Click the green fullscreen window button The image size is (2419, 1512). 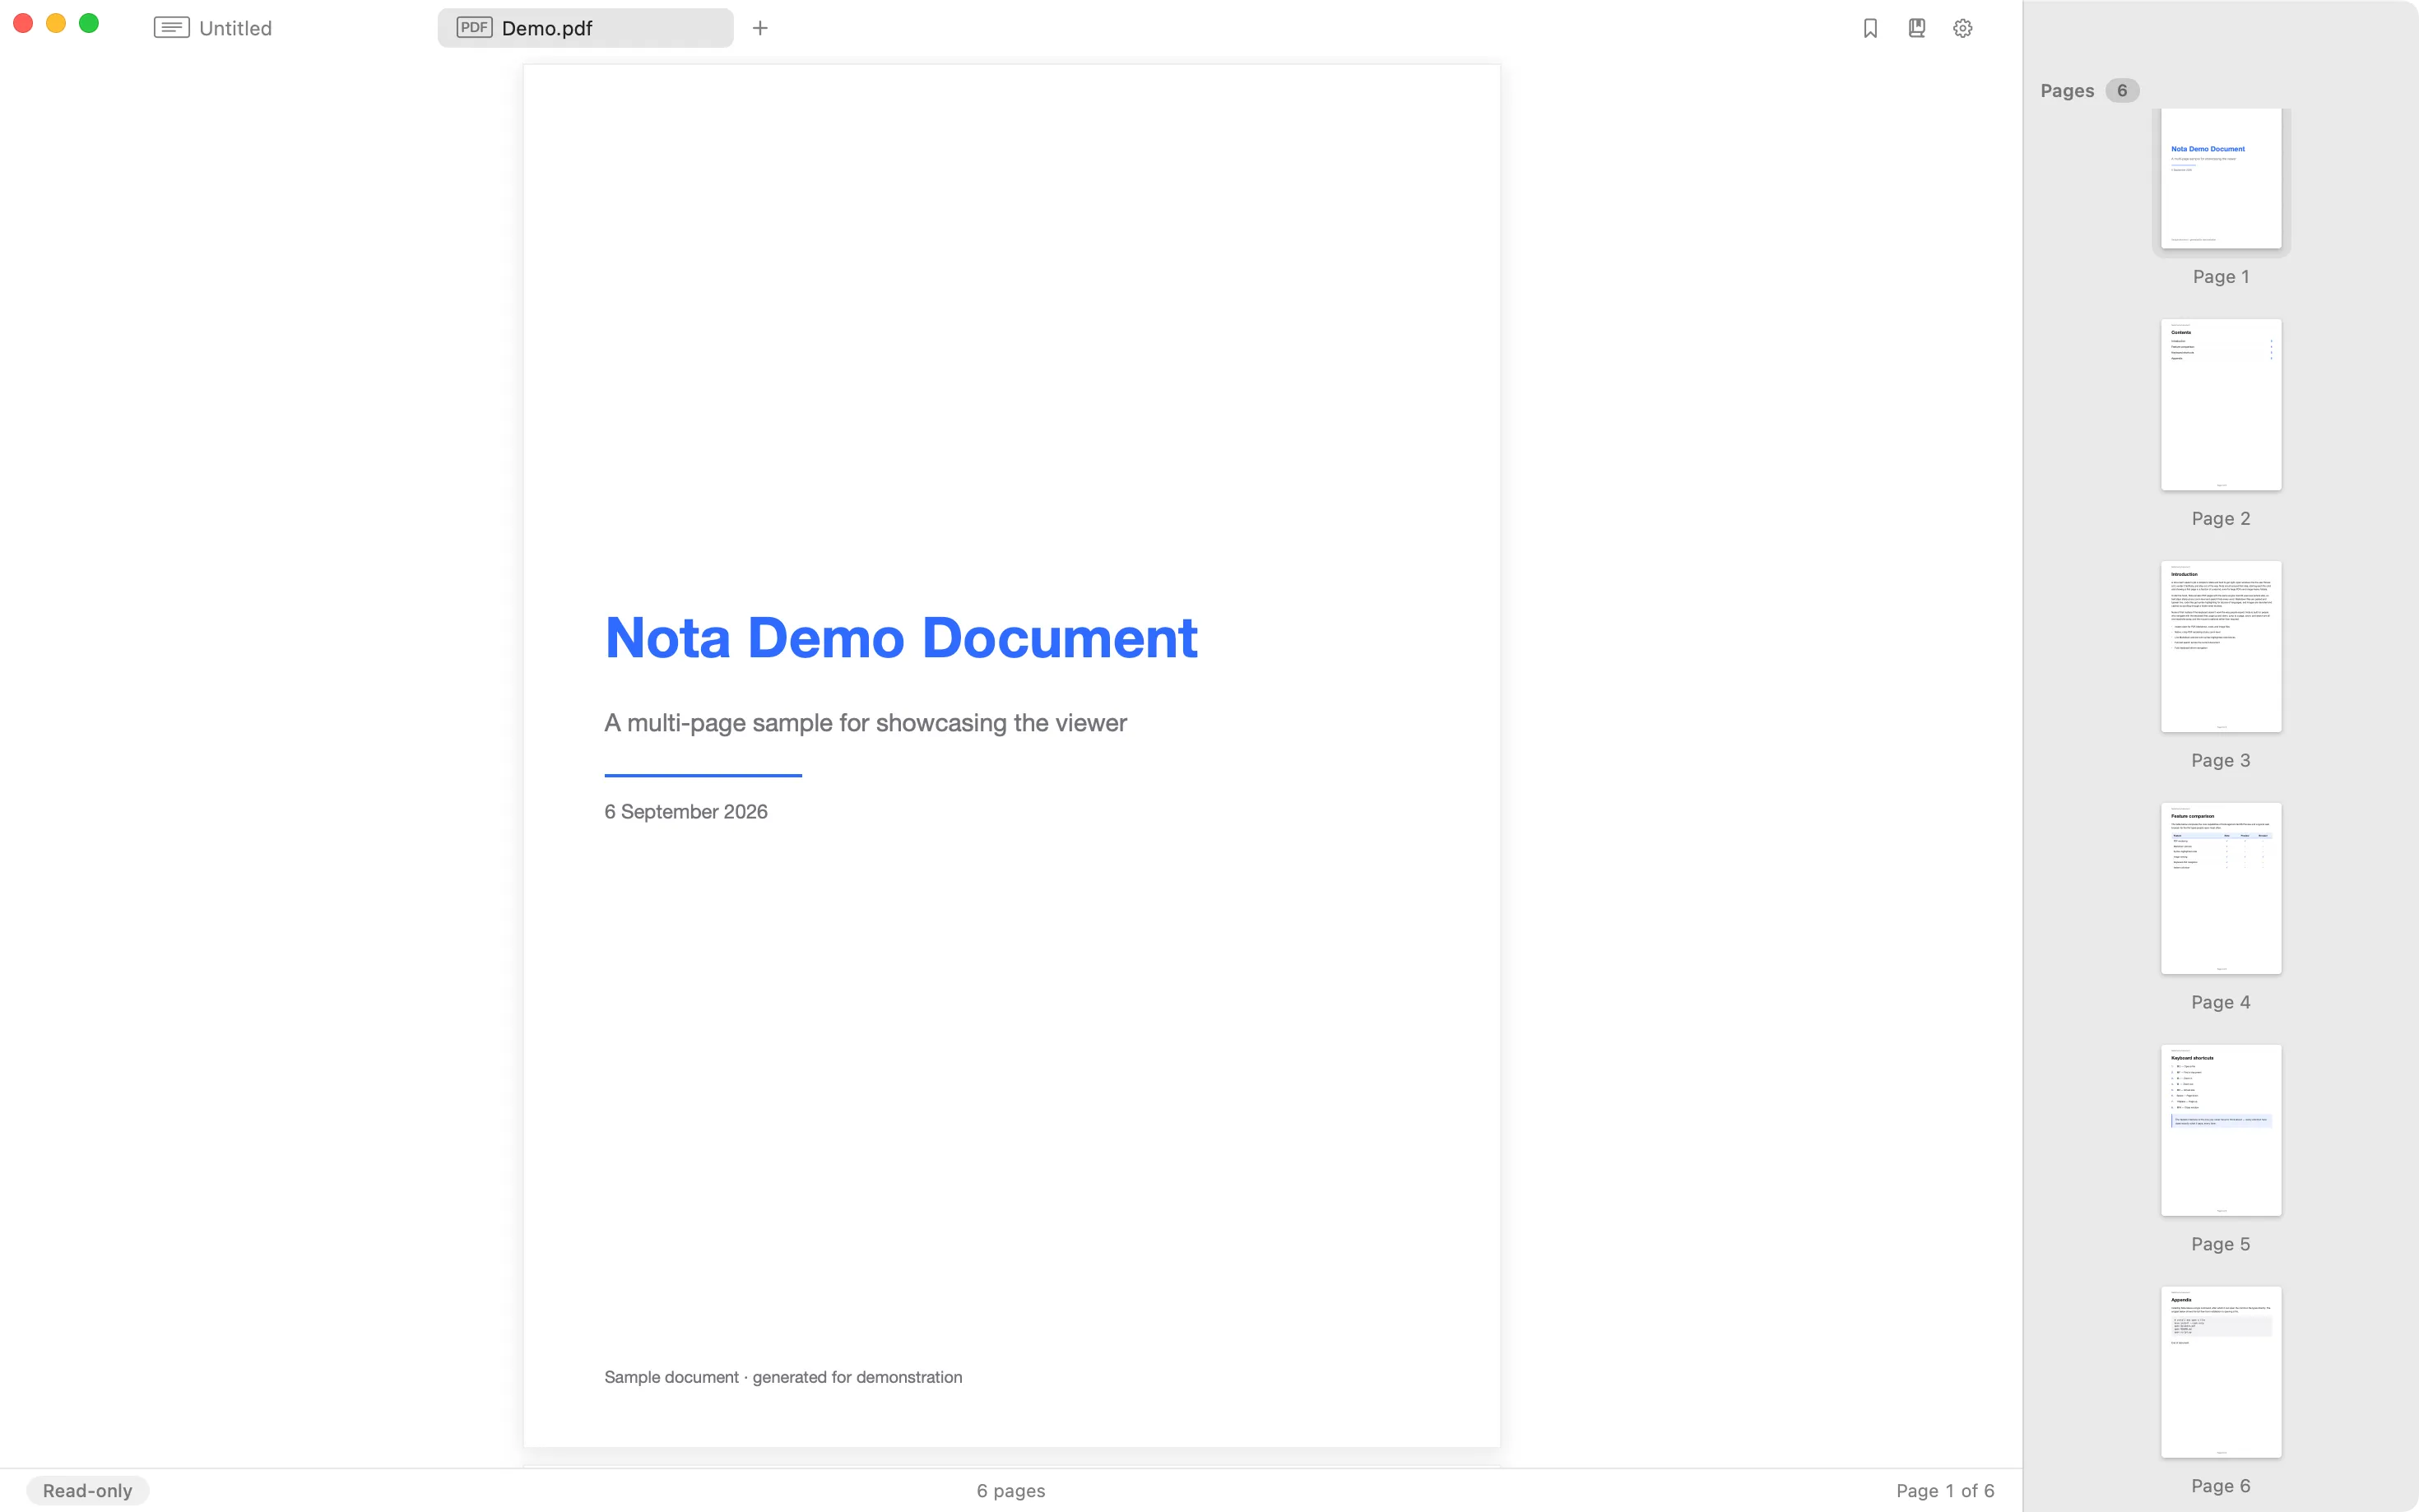[x=89, y=23]
